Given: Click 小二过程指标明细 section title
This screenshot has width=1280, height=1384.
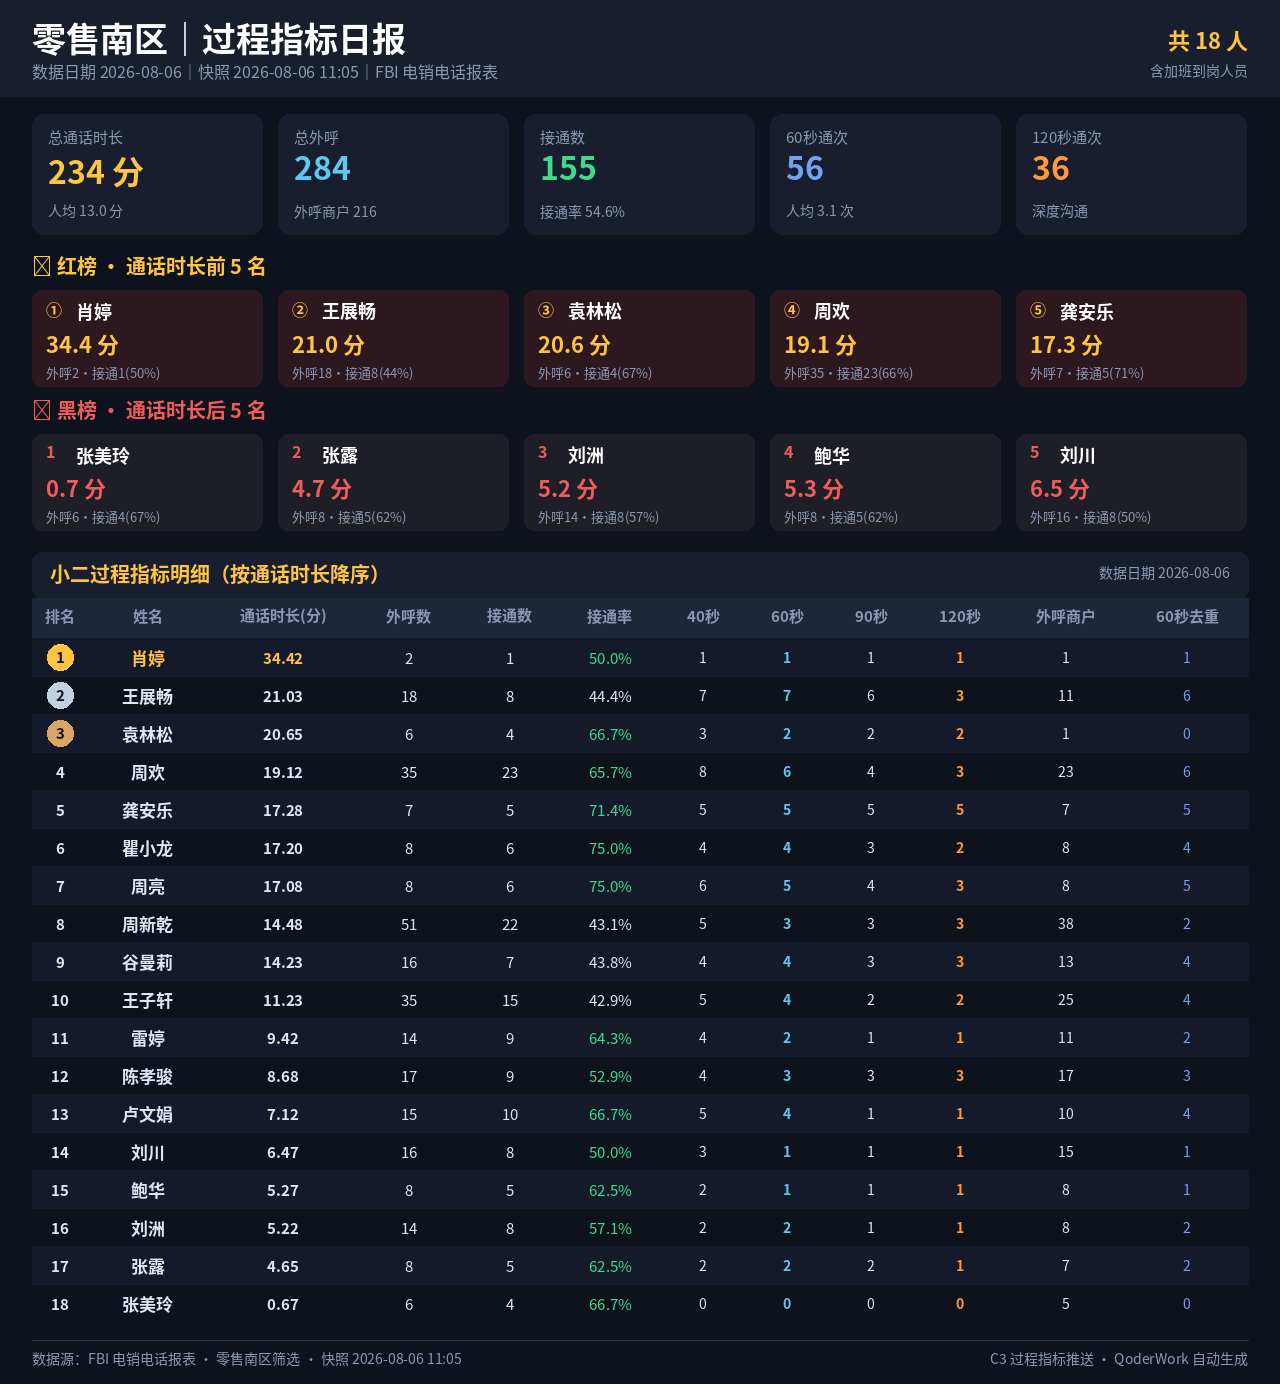Looking at the screenshot, I should pos(215,574).
